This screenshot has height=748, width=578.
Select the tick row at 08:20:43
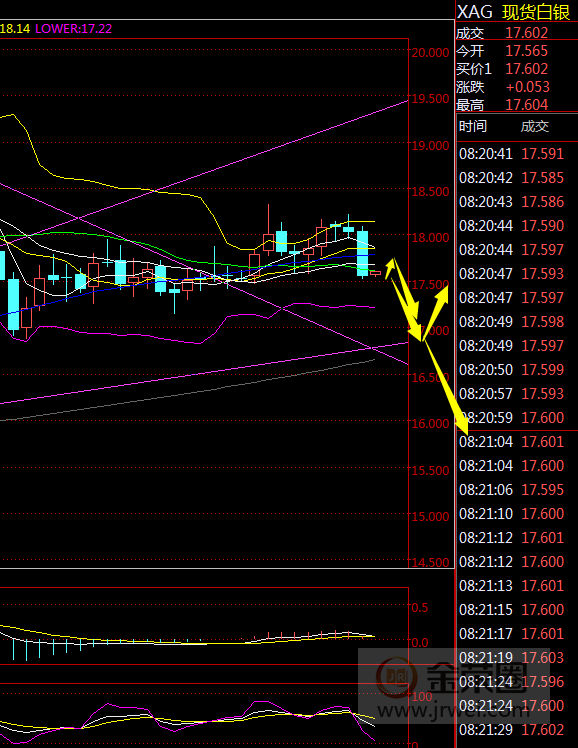coord(517,202)
